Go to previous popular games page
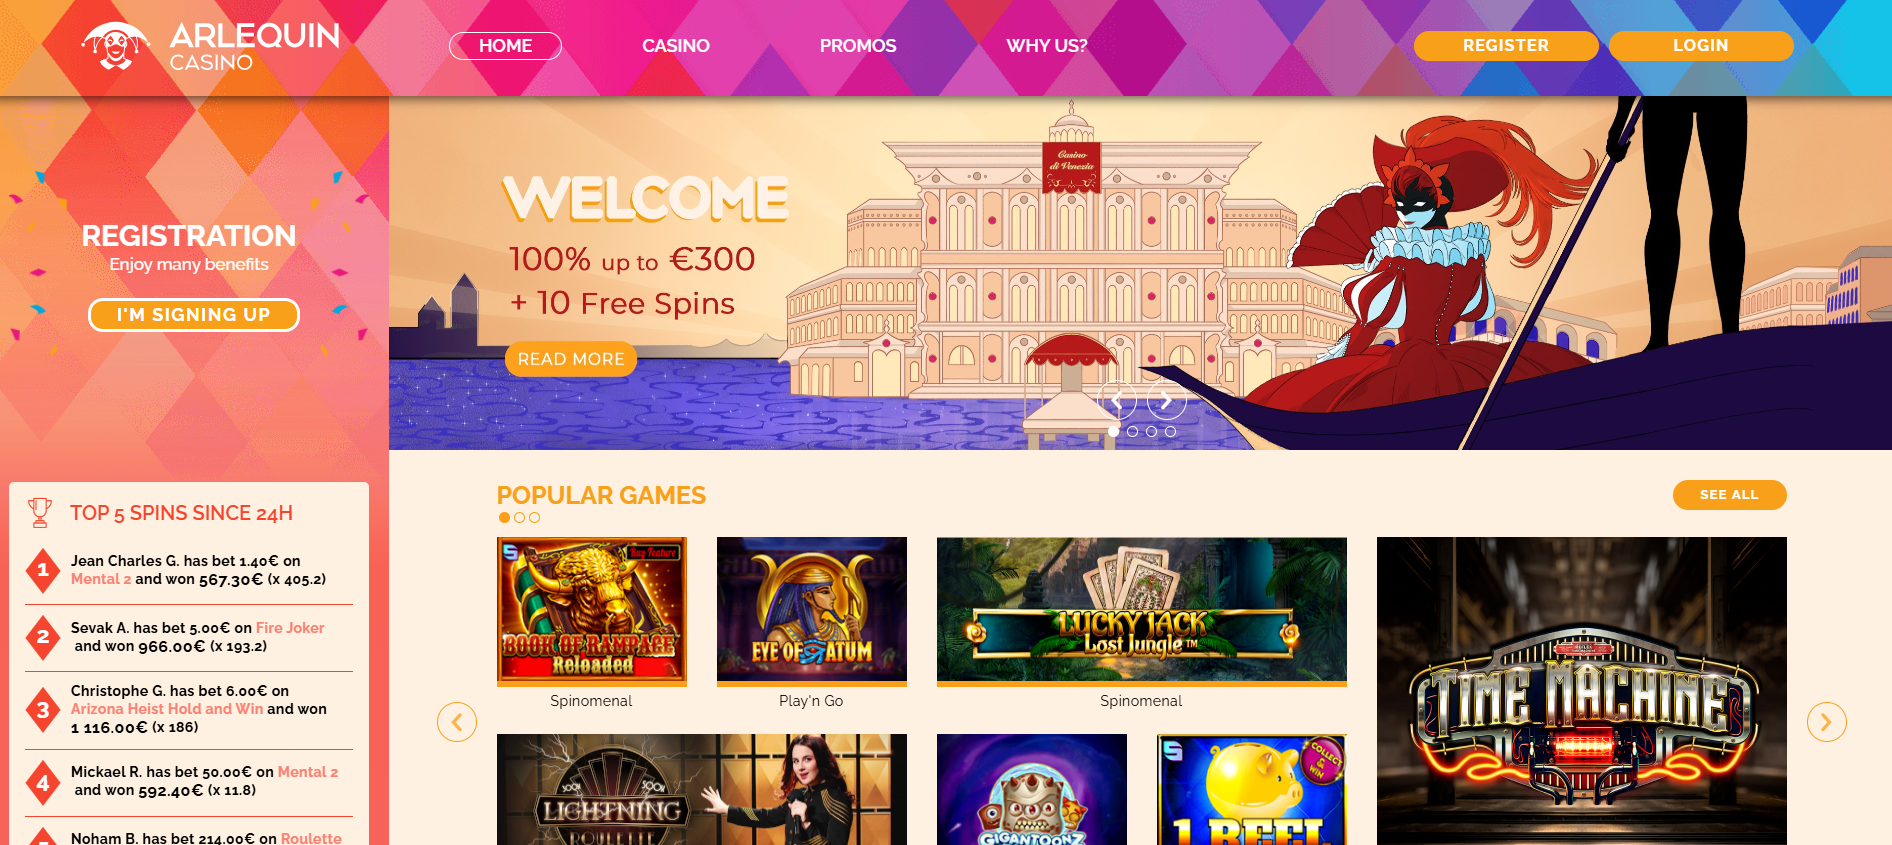 (x=457, y=722)
